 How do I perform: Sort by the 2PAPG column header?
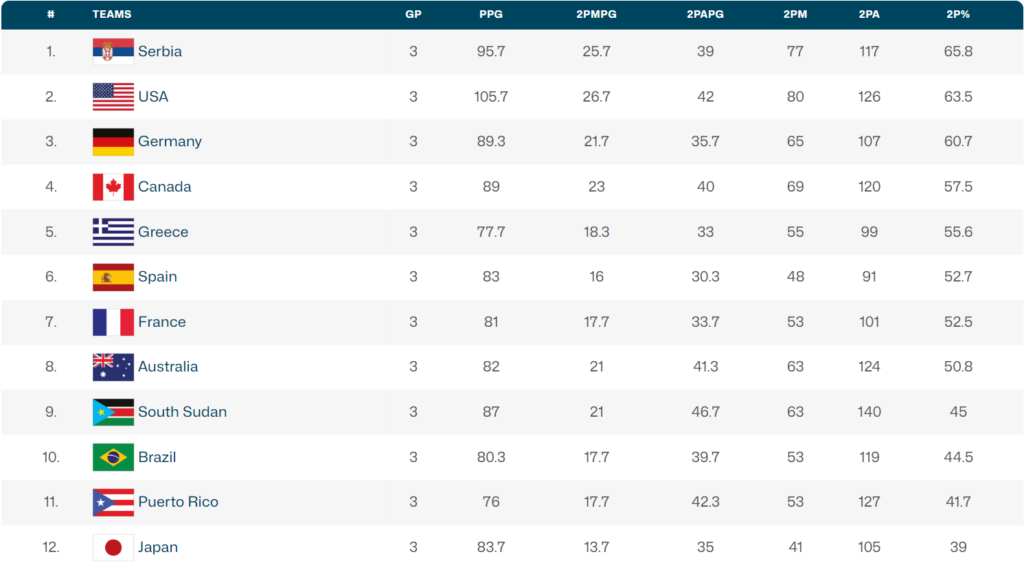pos(705,14)
